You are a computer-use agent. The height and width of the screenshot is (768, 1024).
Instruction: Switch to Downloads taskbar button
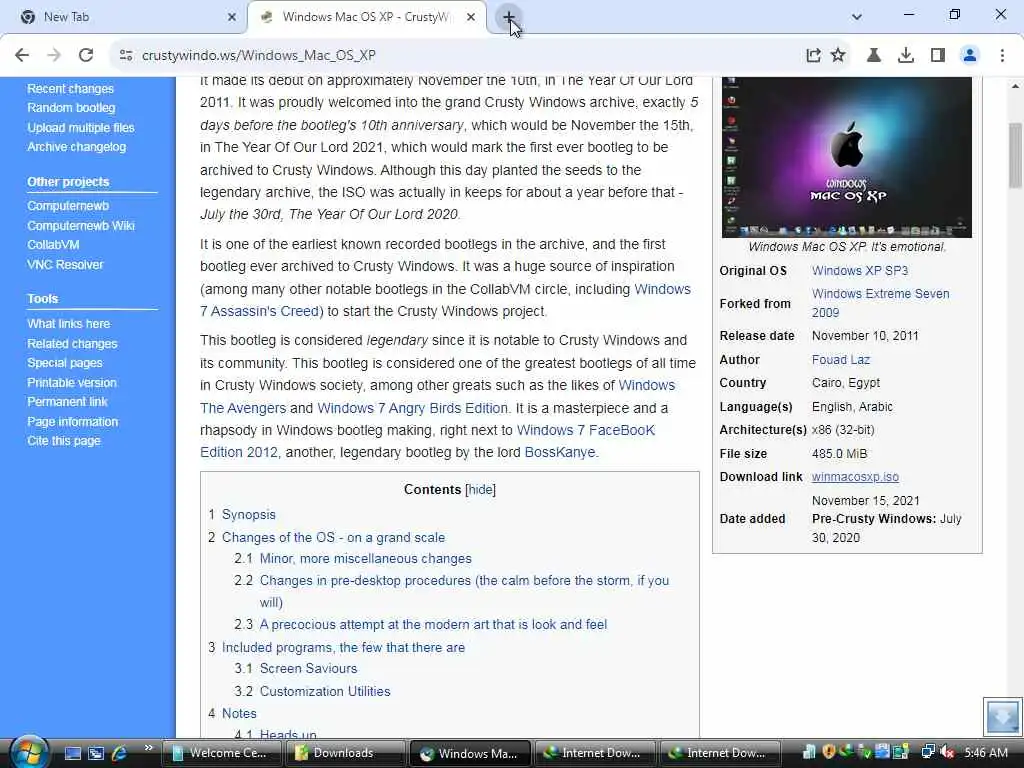[344, 753]
